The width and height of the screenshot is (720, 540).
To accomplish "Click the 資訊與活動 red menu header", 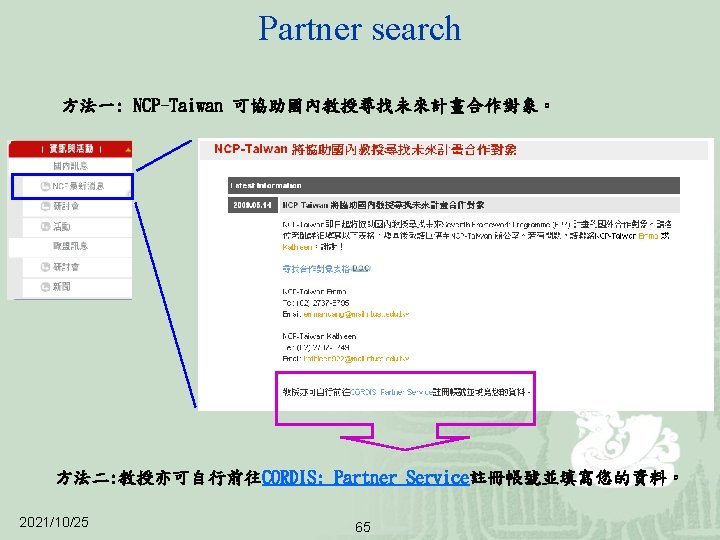I will [70, 149].
